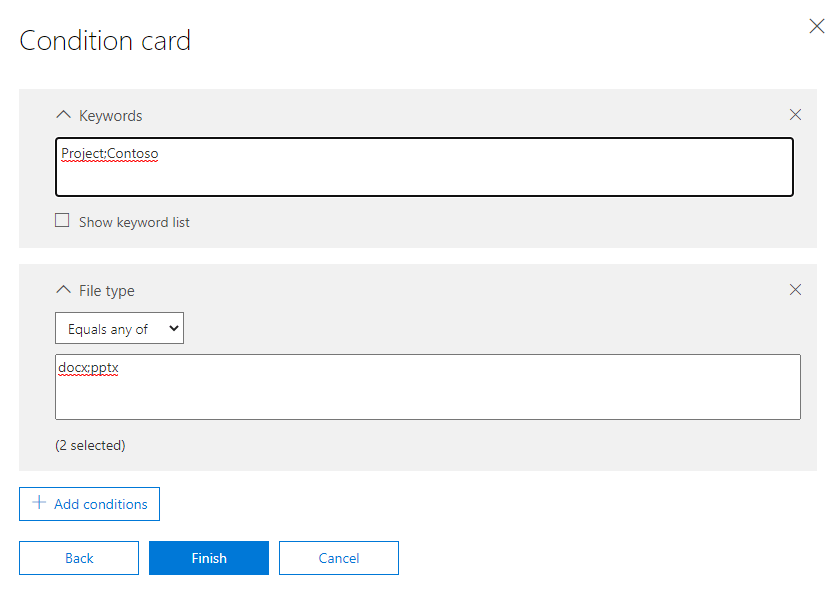Click the Finish button

(209, 558)
